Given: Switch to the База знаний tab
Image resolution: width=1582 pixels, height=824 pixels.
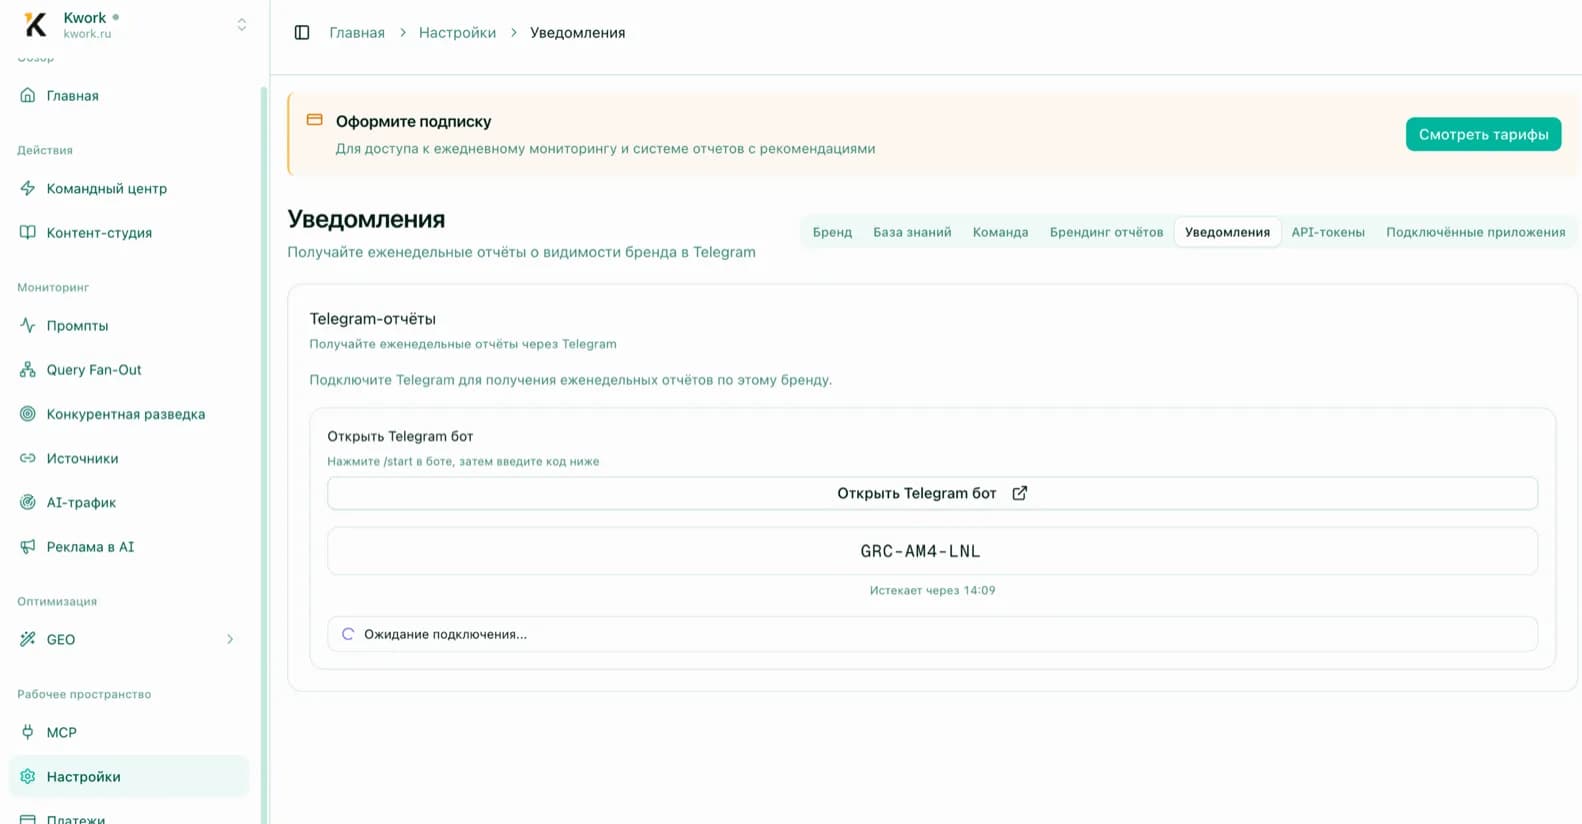Looking at the screenshot, I should 912,232.
